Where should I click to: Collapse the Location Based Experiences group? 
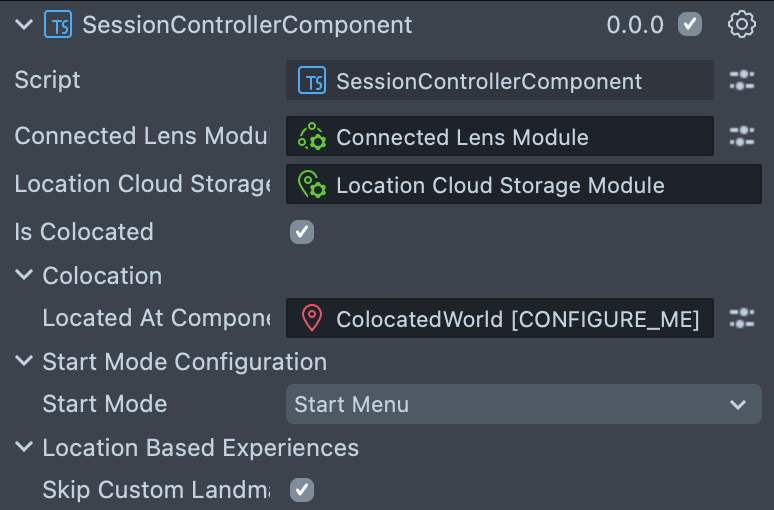tap(24, 448)
